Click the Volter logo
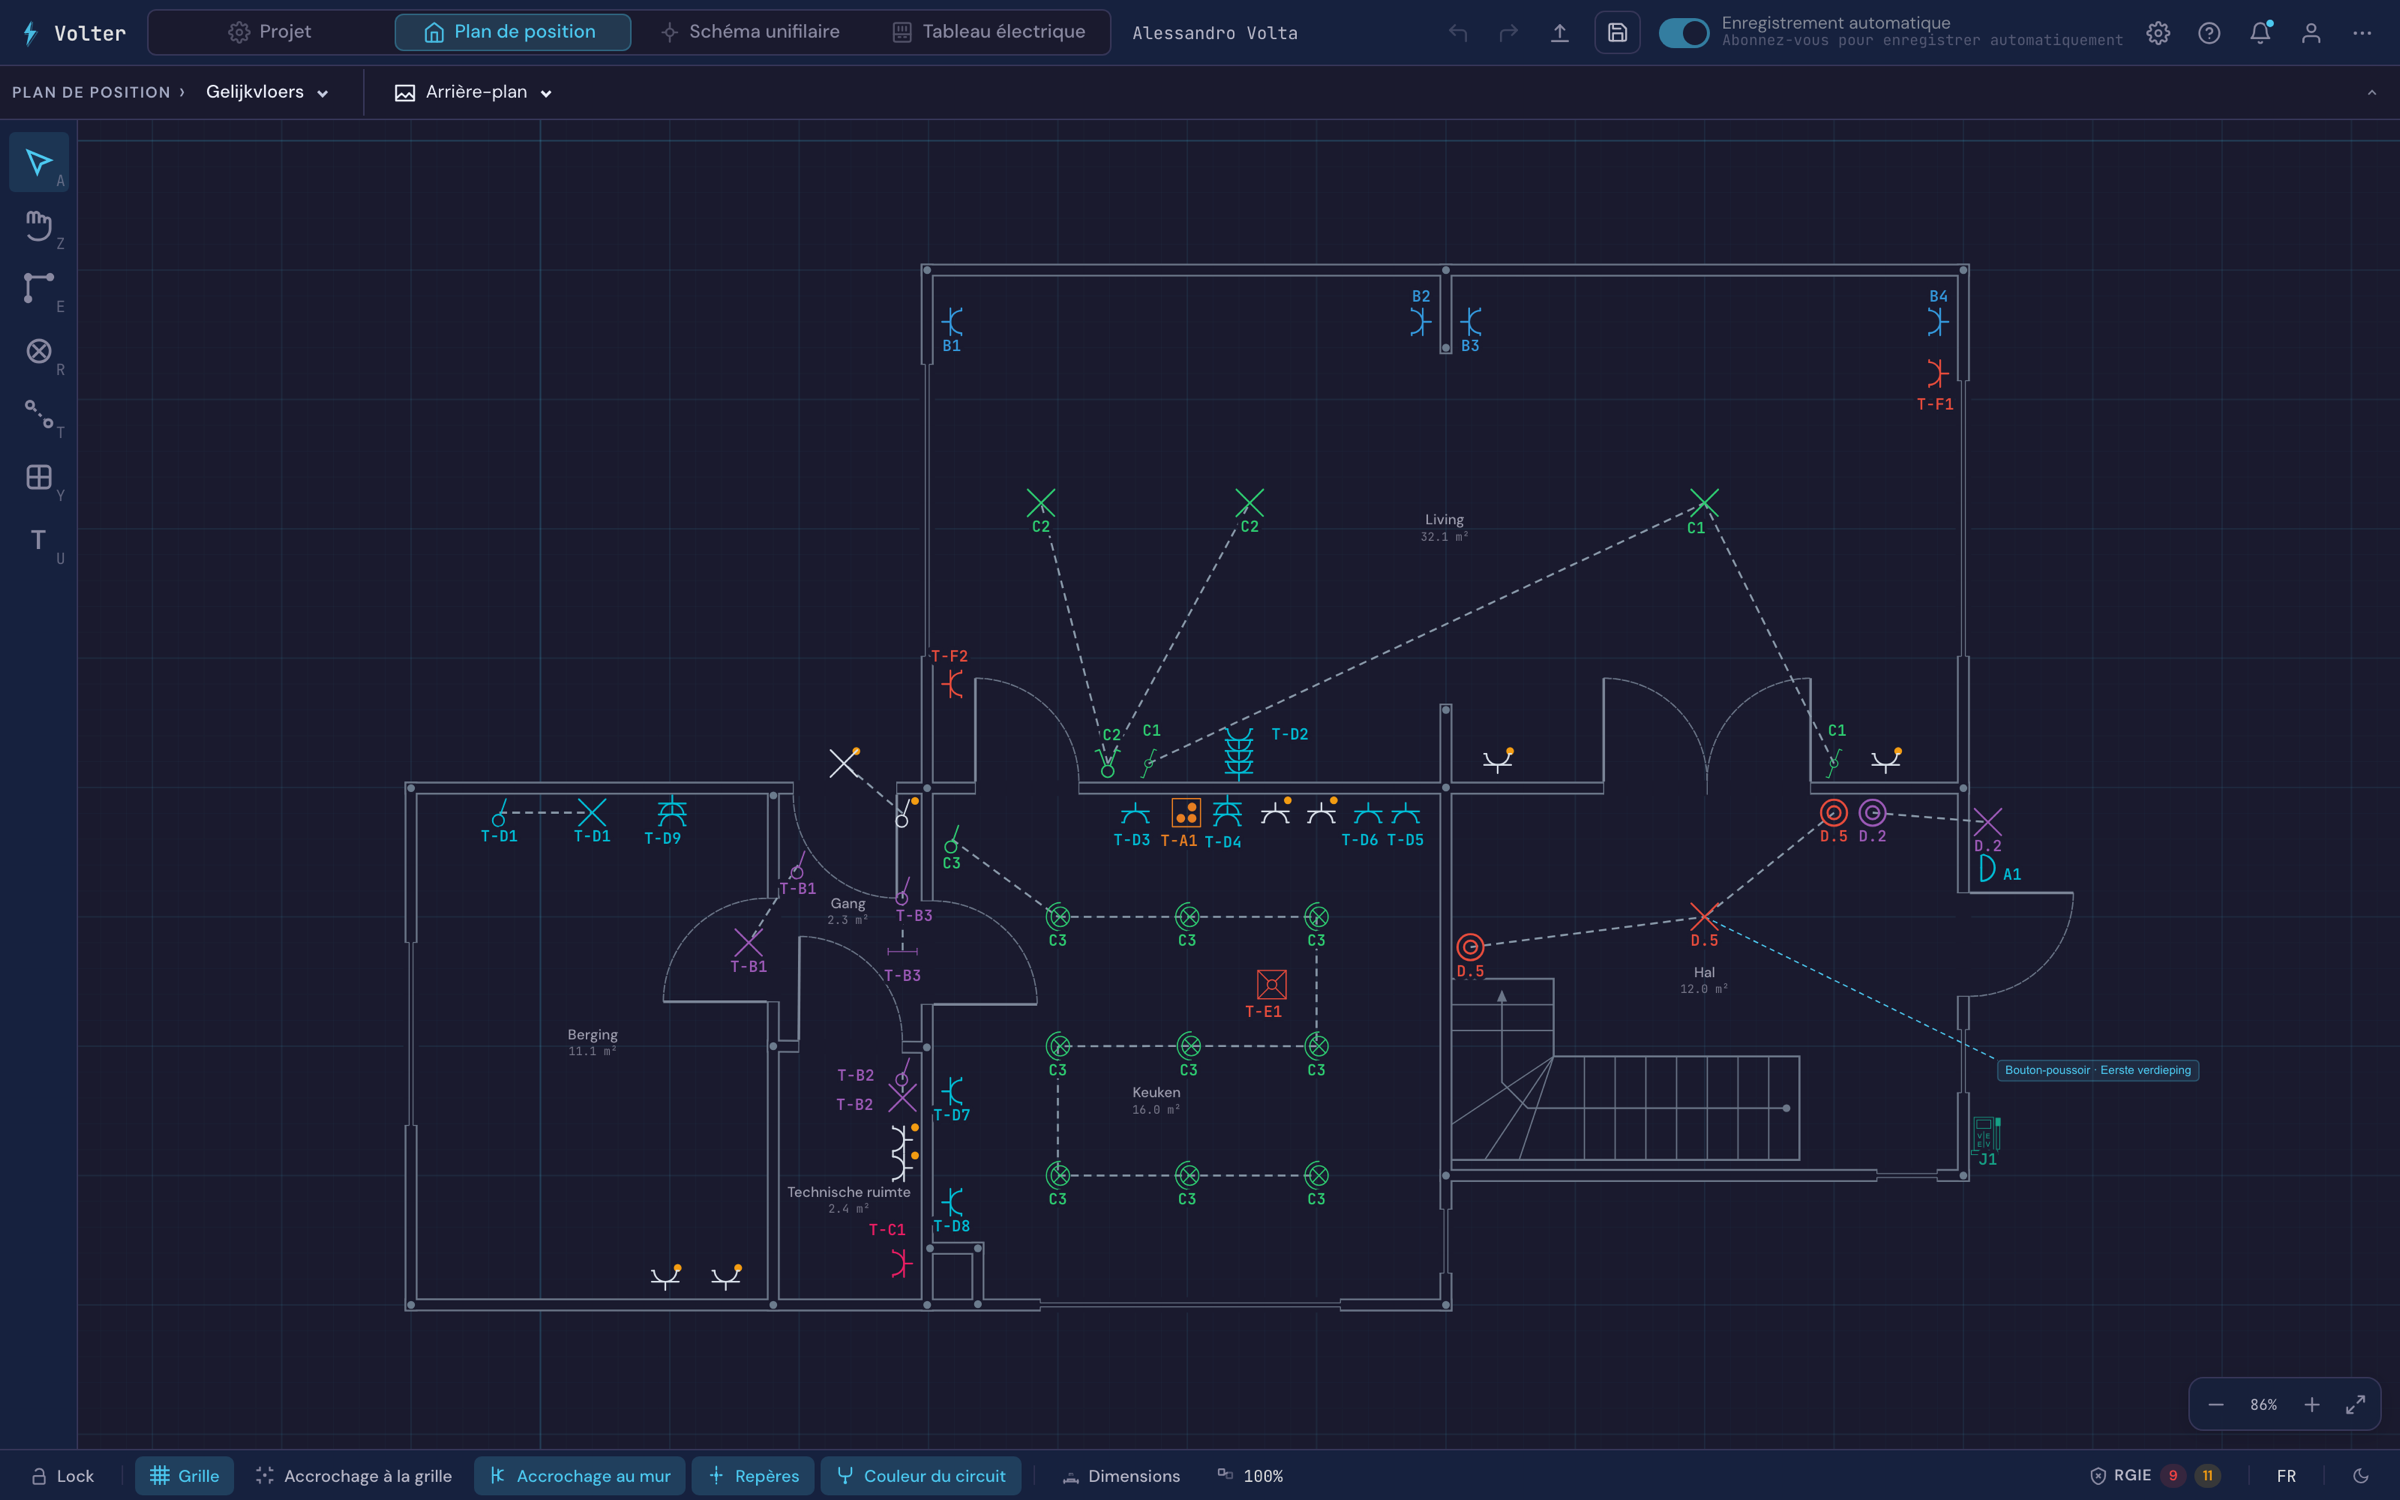This screenshot has width=2400, height=1500. pyautogui.click(x=74, y=33)
